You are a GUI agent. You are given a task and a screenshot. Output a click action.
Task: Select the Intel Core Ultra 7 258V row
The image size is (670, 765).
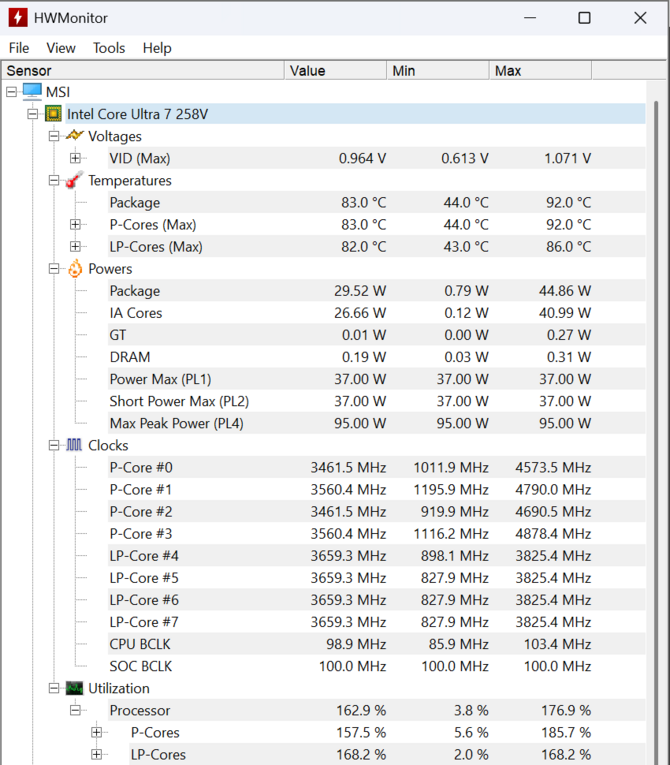[355, 114]
